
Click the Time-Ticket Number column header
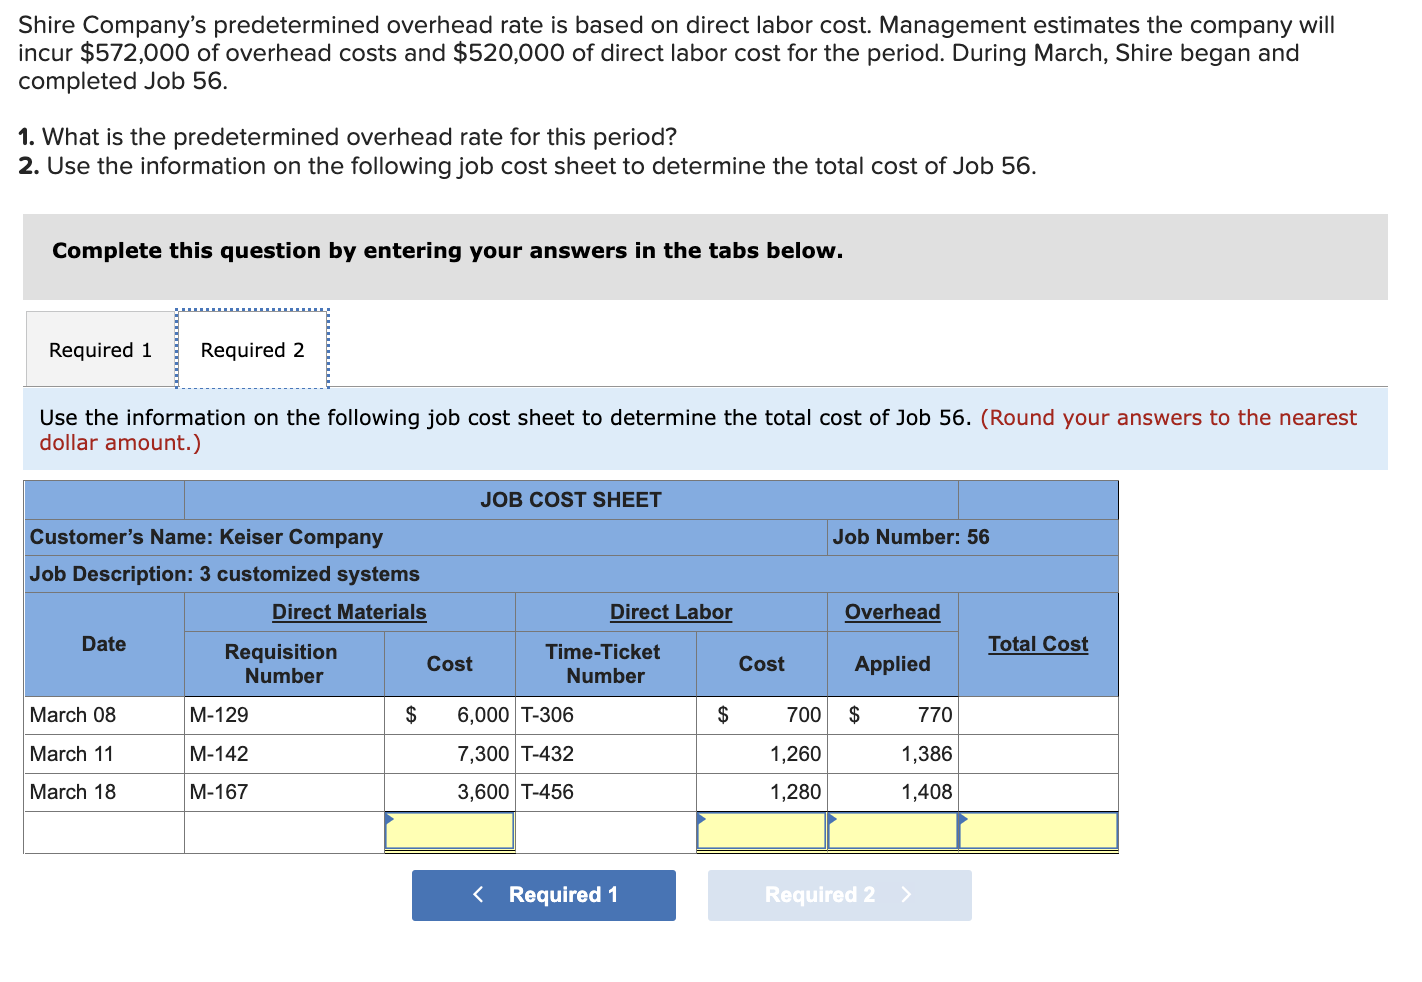pos(604,664)
